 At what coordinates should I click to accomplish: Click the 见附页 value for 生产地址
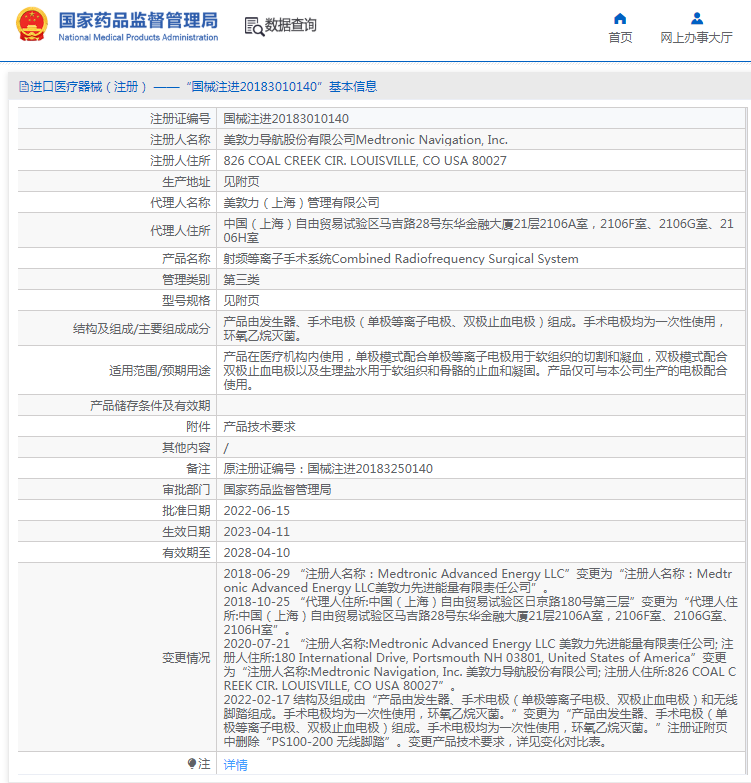[241, 182]
